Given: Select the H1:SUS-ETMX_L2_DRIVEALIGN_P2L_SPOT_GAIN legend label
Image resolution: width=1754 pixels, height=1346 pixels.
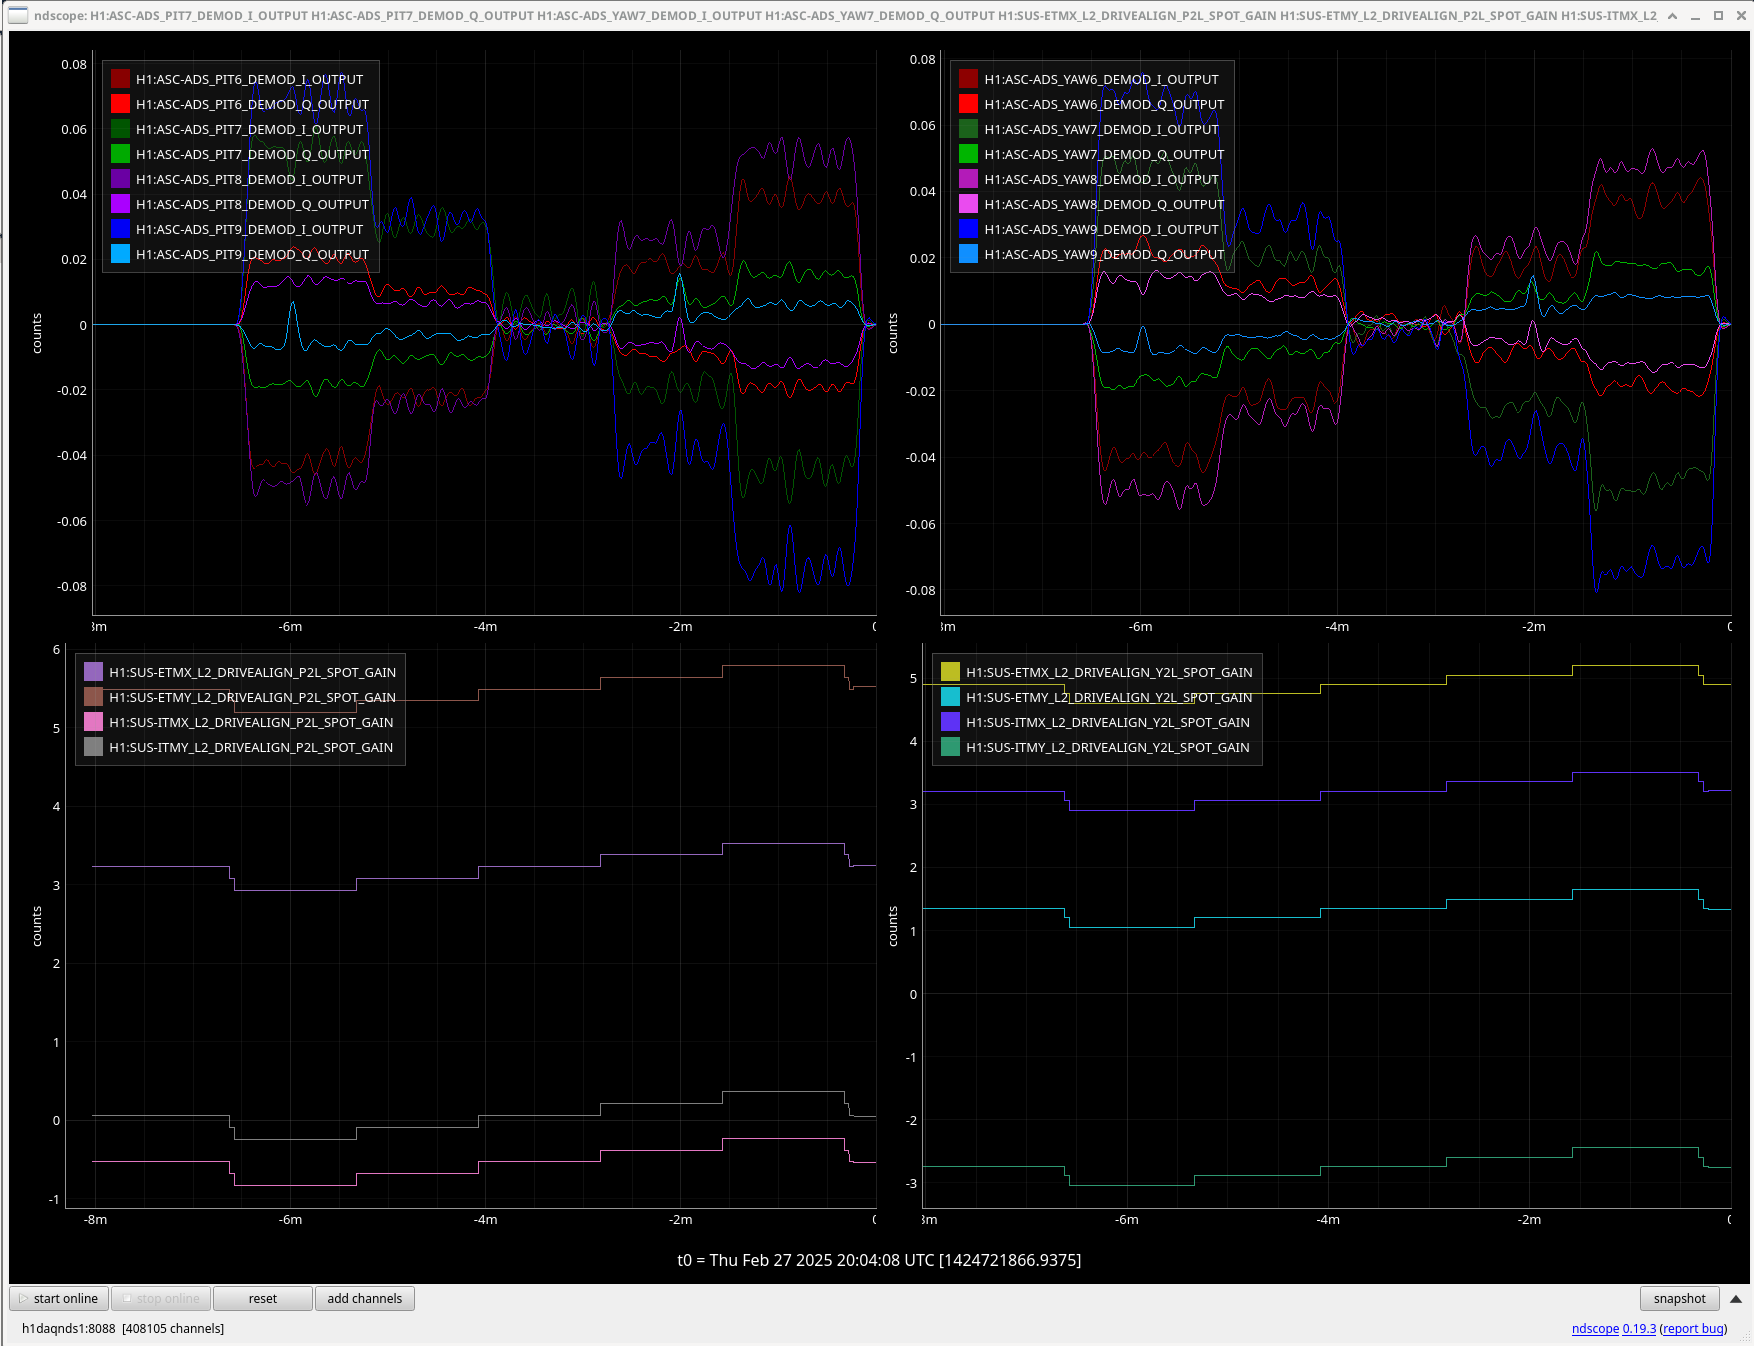Looking at the screenshot, I should [x=253, y=672].
